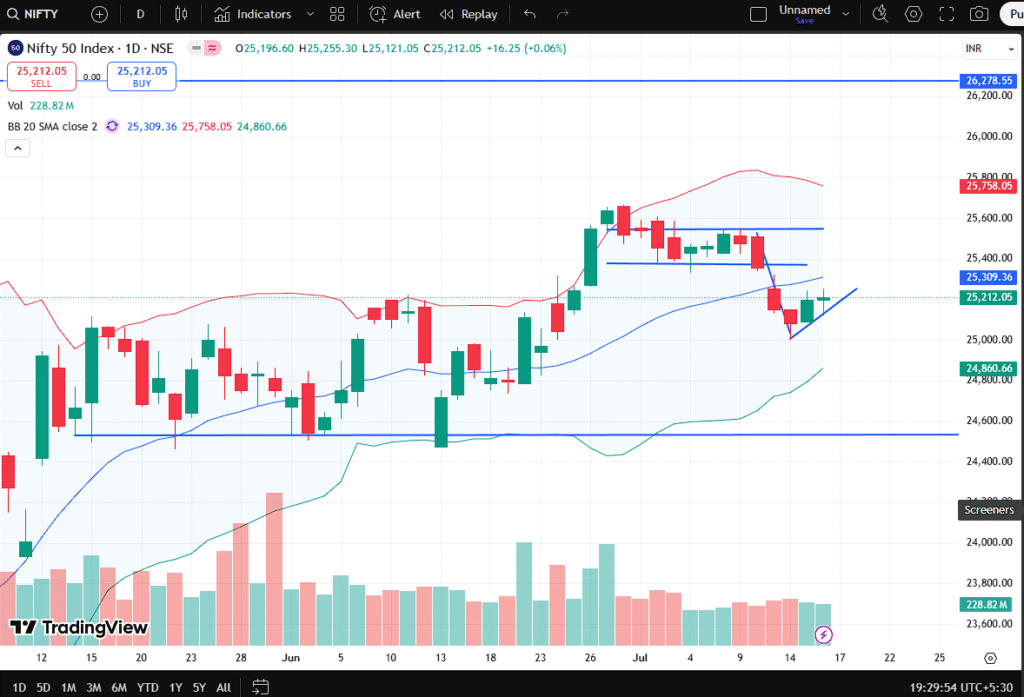Toggle the grey market status pill icon
The width and height of the screenshot is (1024, 697).
click(x=196, y=48)
